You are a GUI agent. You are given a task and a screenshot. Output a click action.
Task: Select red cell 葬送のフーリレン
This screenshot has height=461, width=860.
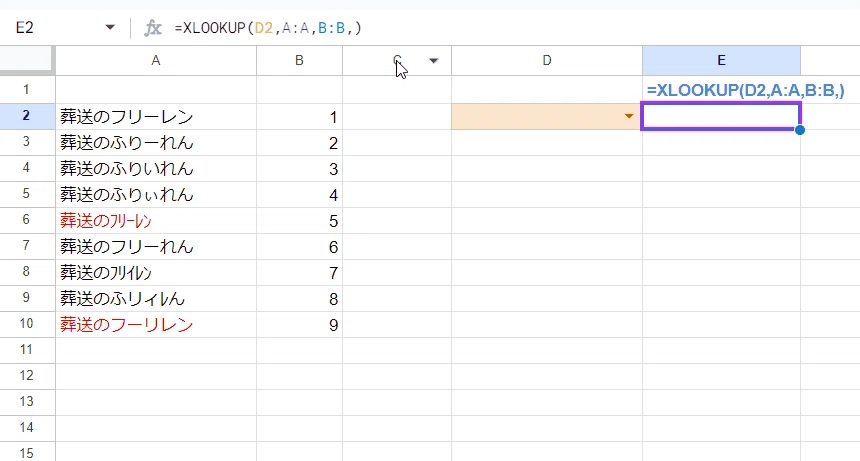click(x=156, y=325)
